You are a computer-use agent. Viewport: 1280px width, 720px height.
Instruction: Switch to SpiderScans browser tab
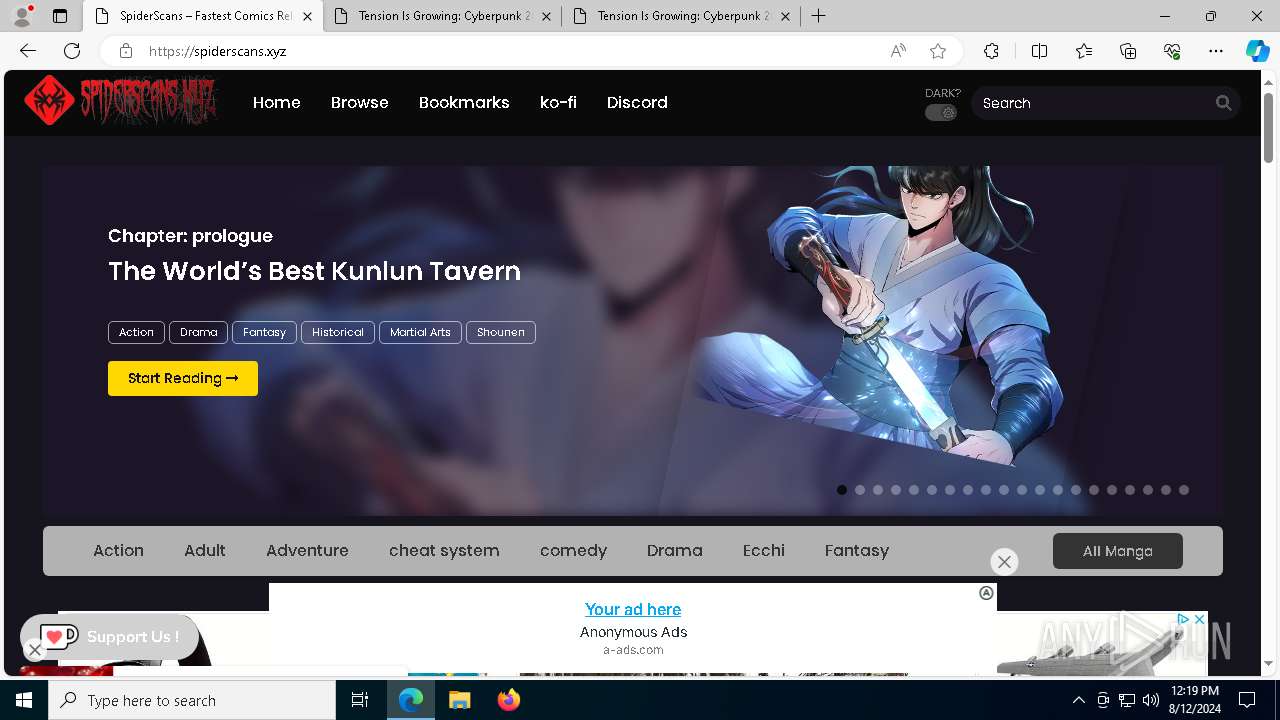[x=203, y=16]
